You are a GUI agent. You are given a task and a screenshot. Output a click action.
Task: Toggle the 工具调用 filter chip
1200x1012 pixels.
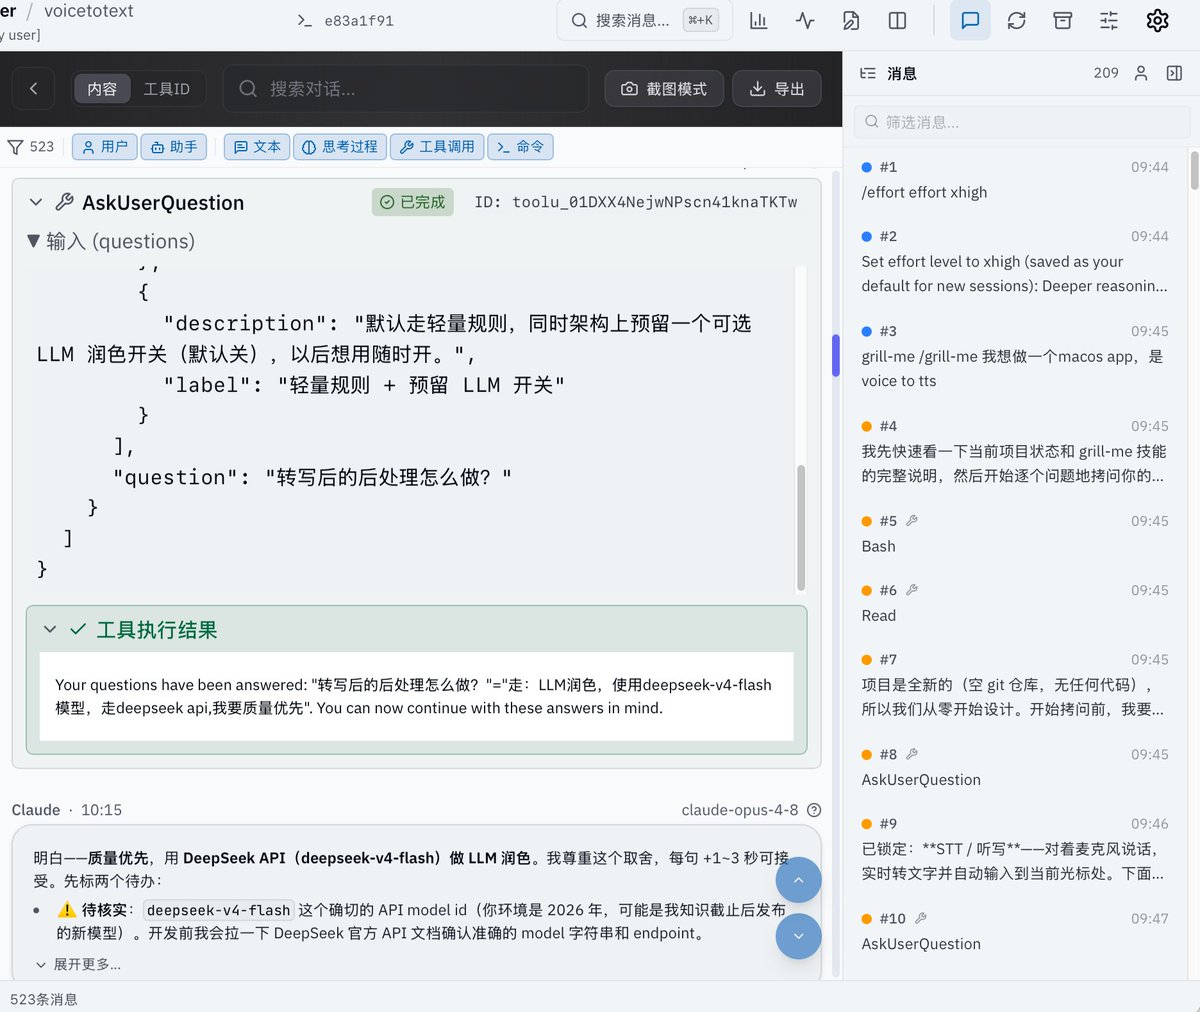tap(437, 147)
